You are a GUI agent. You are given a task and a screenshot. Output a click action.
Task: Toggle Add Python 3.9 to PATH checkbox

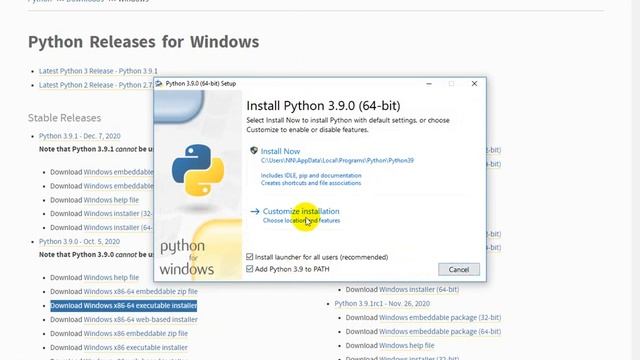(250, 269)
